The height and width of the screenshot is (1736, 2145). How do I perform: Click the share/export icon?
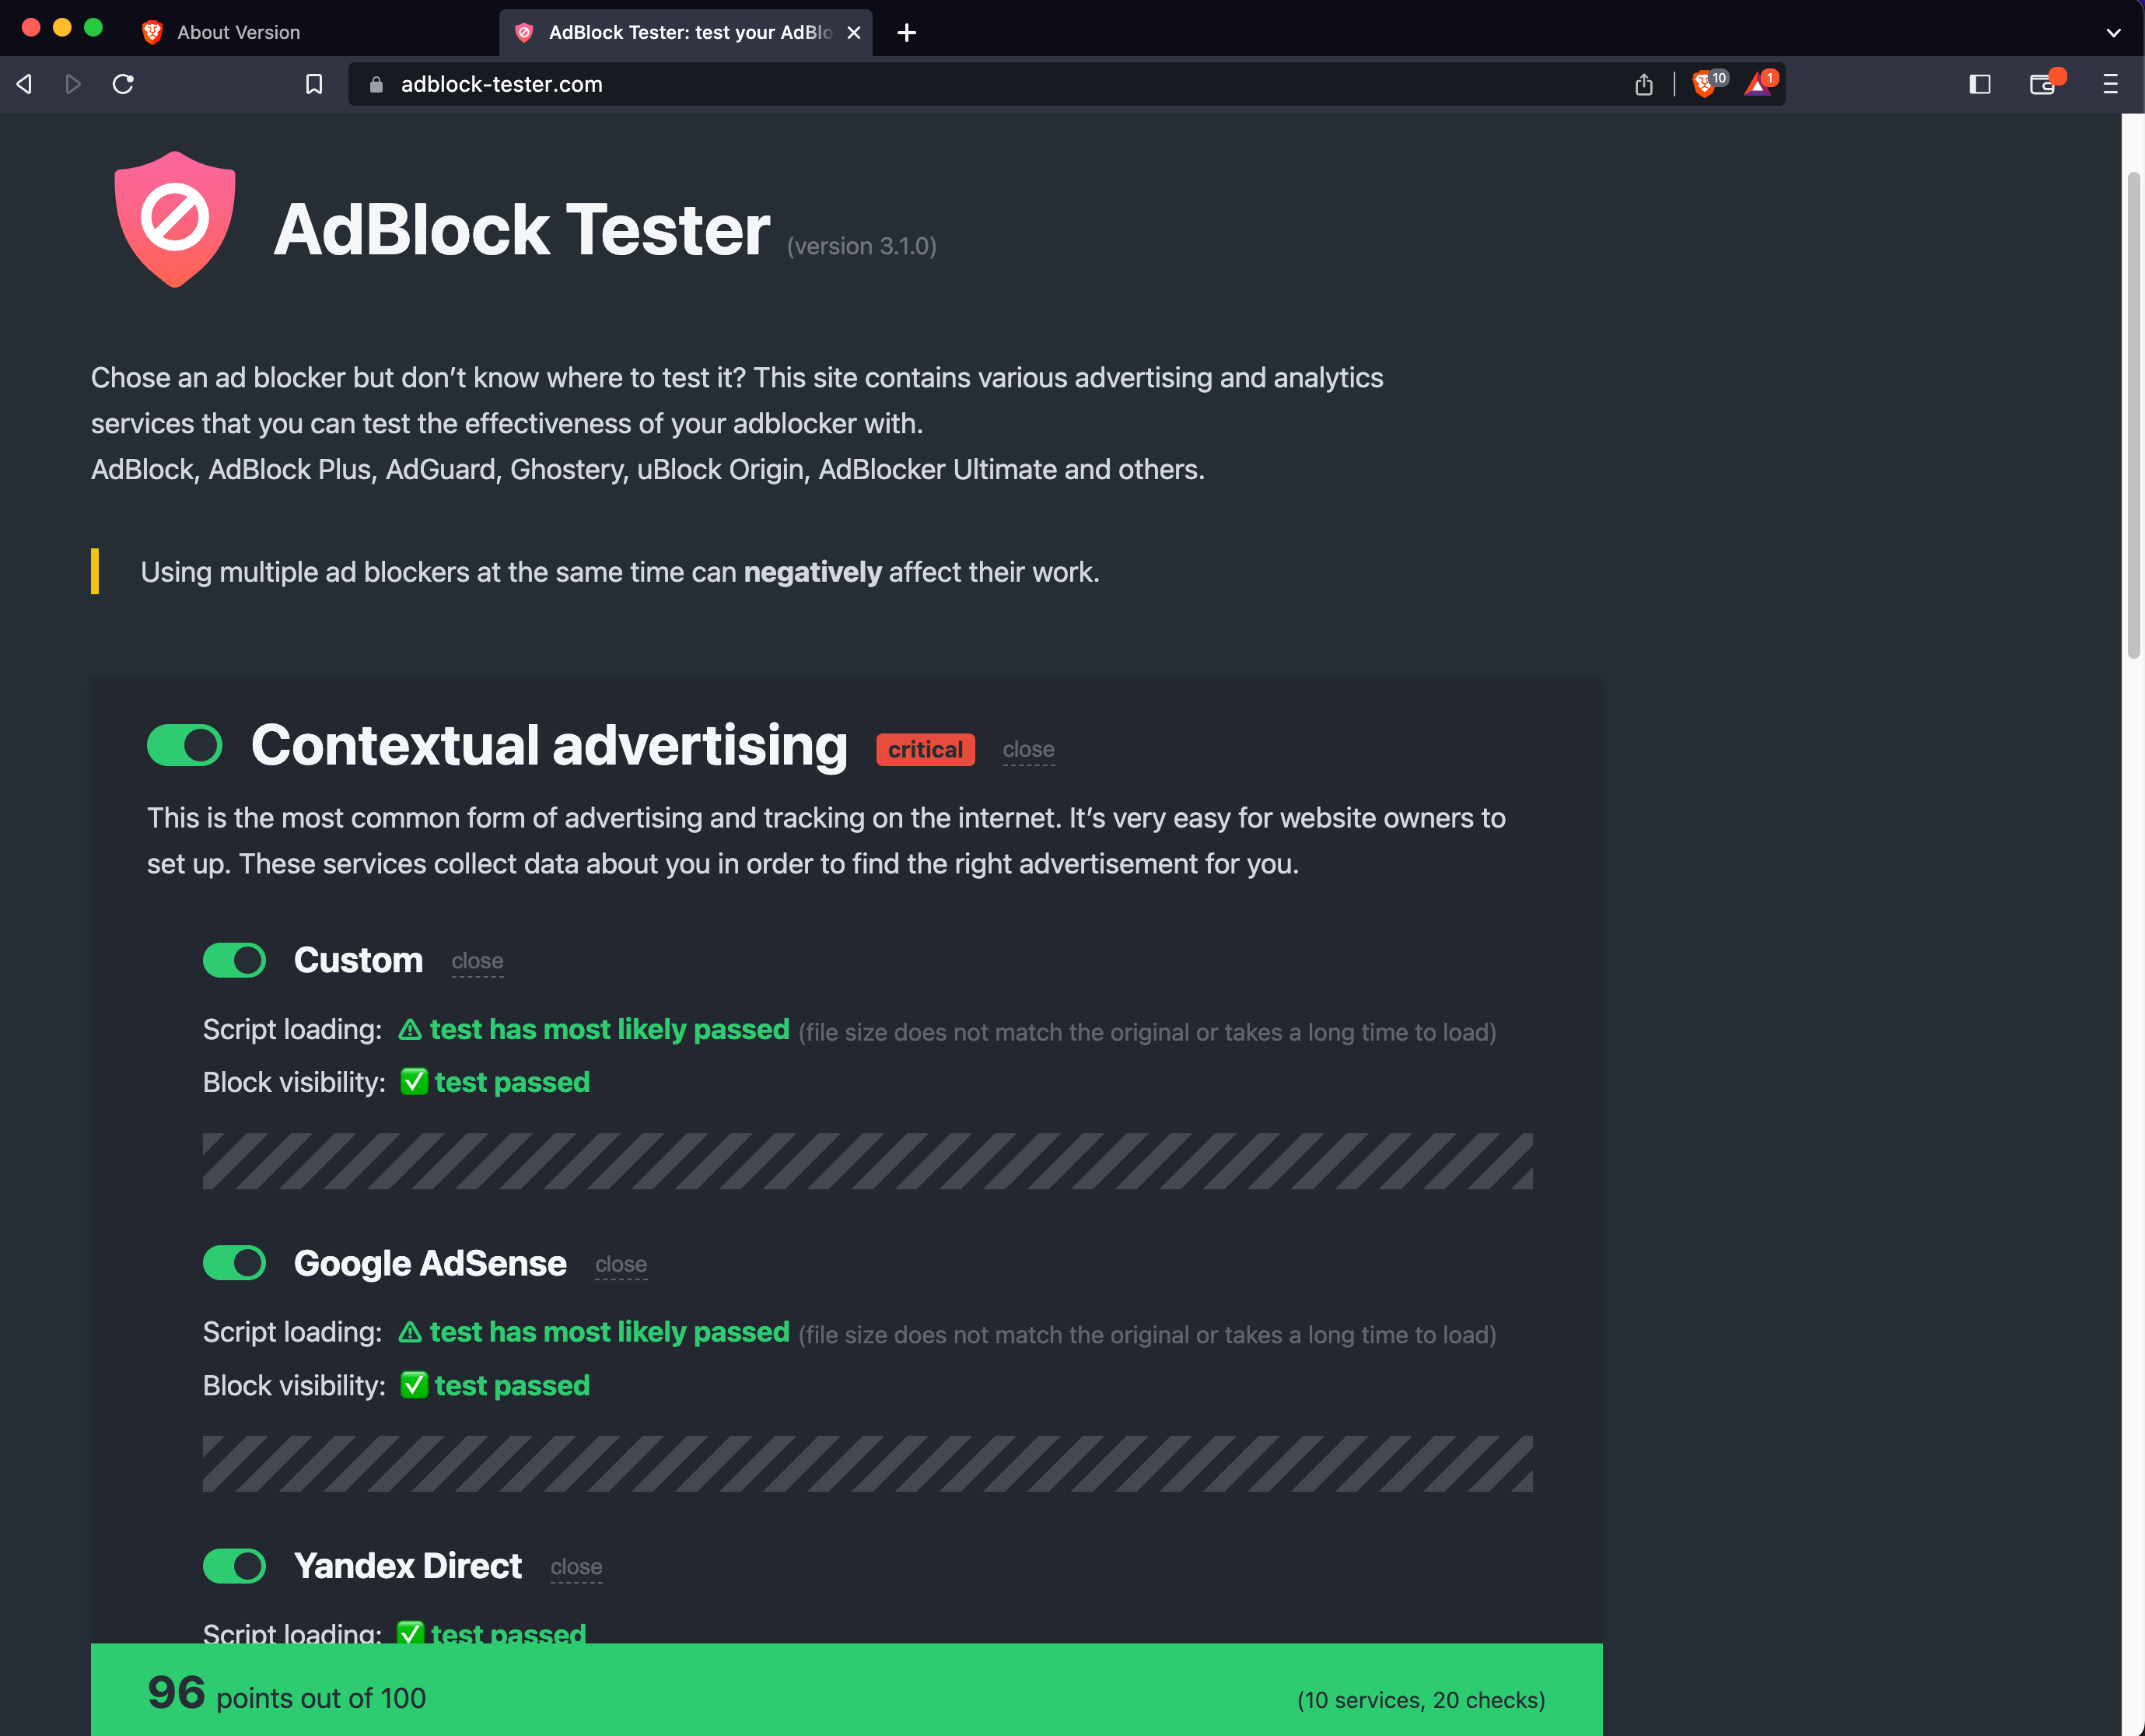[x=1643, y=84]
